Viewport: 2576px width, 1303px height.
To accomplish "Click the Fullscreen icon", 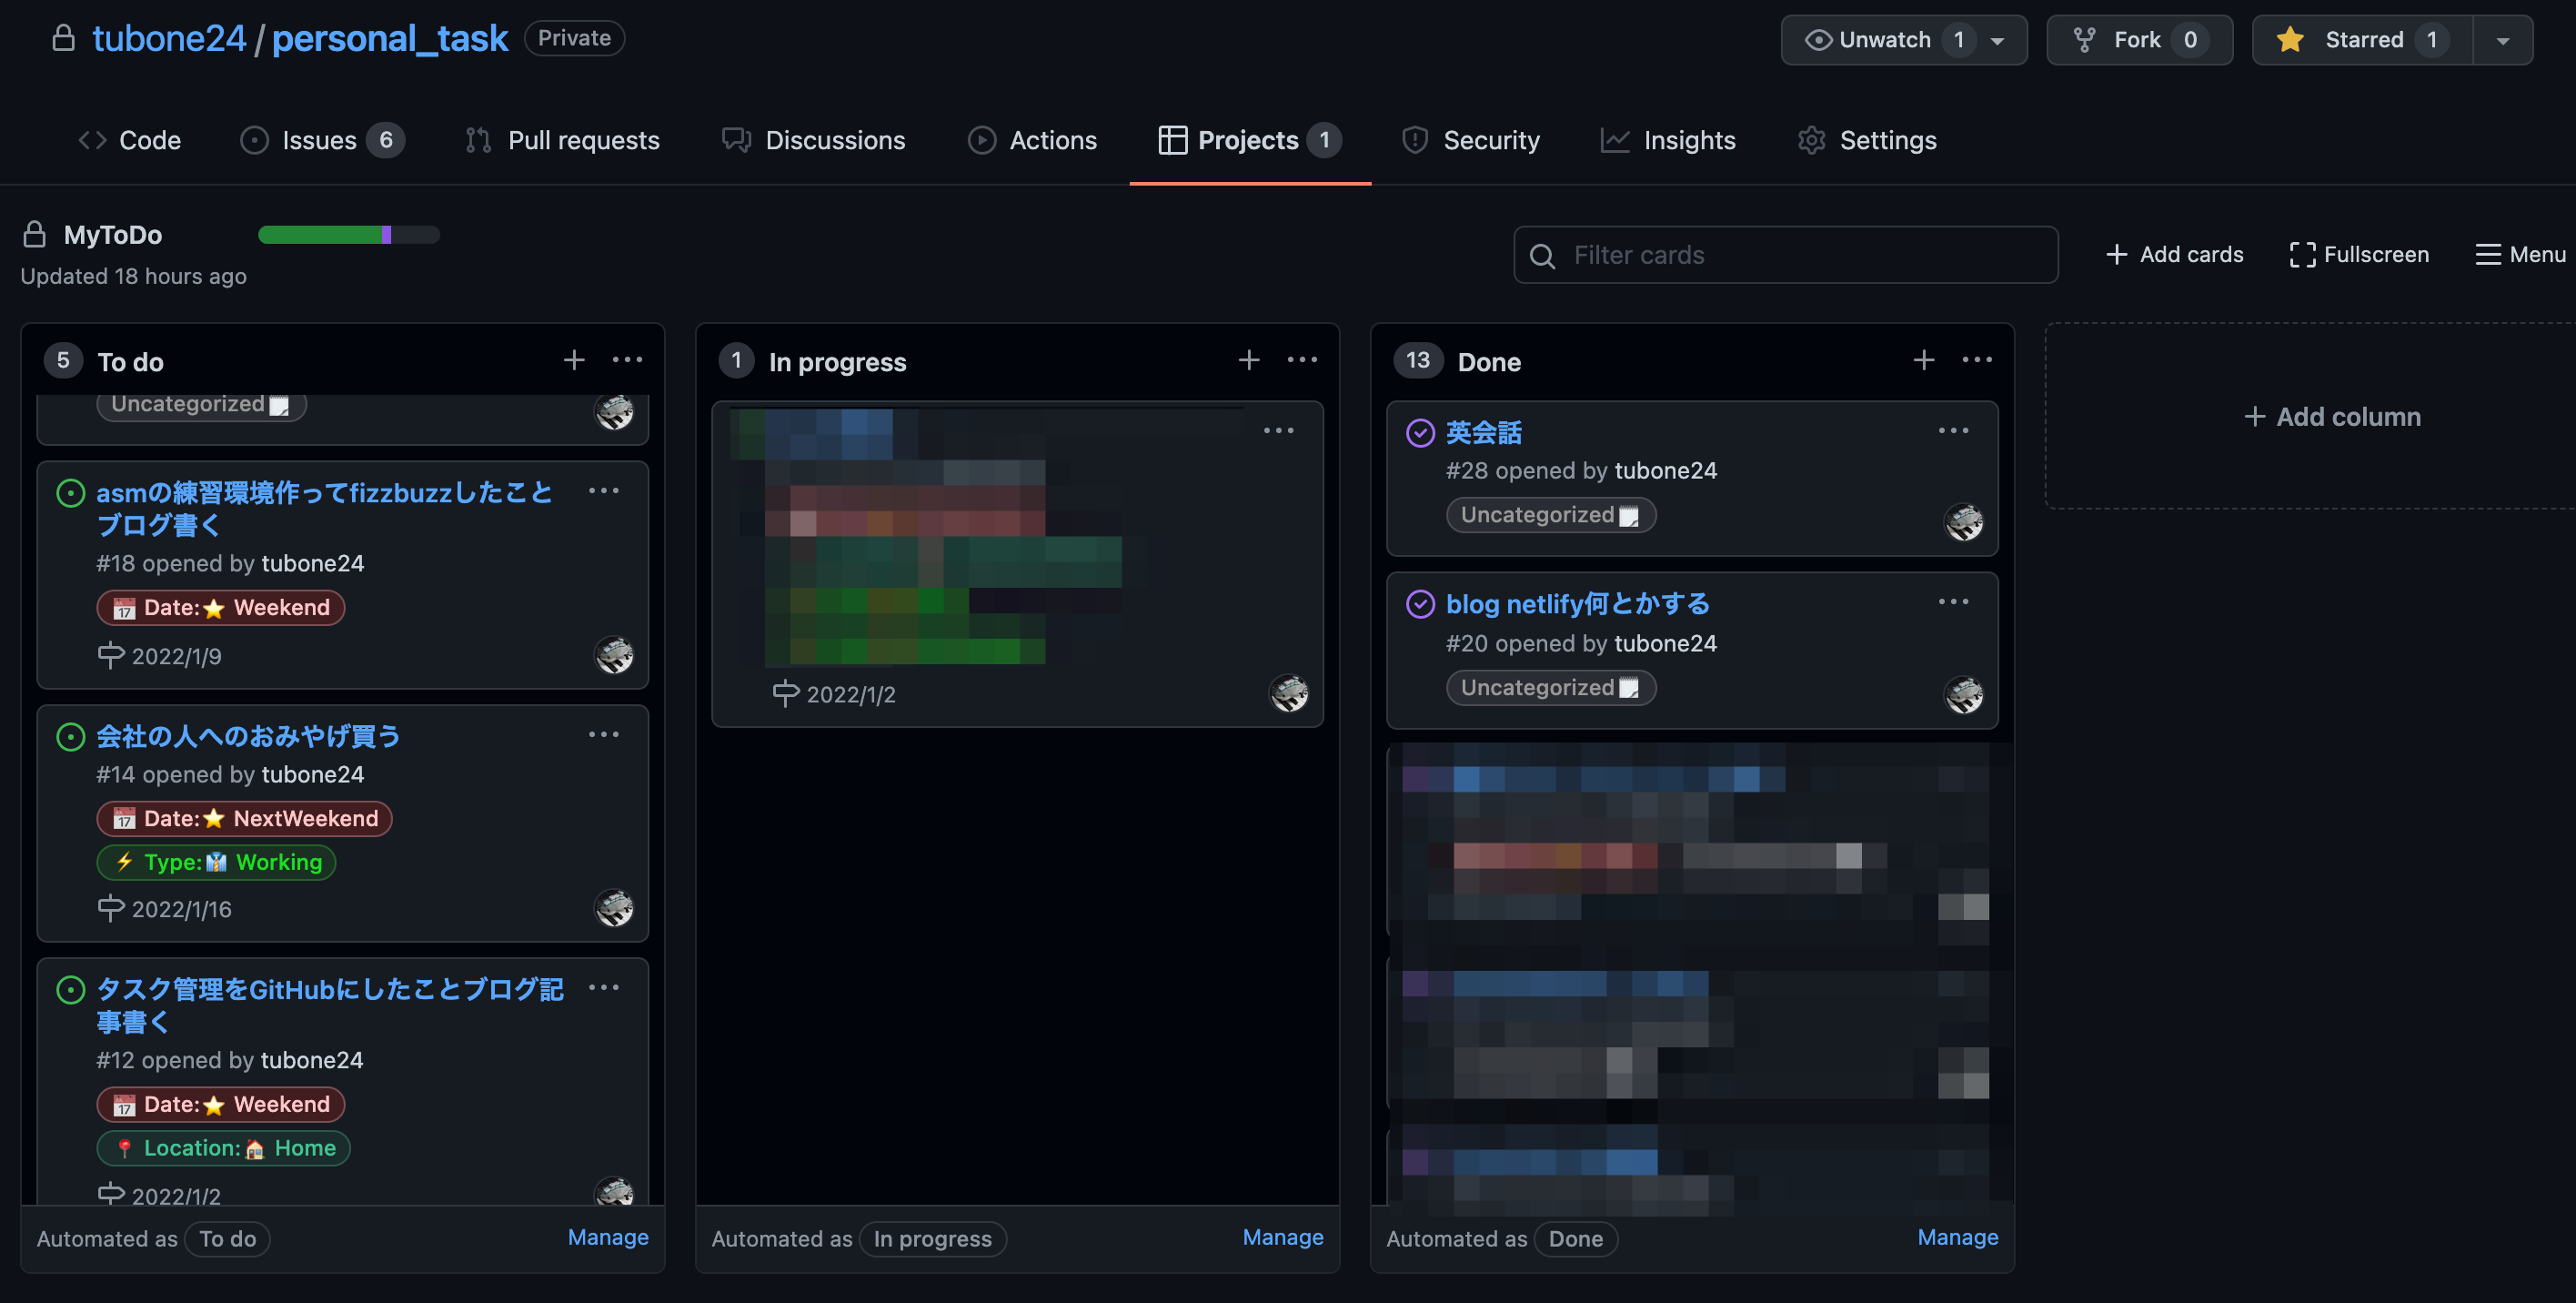I will point(2303,255).
